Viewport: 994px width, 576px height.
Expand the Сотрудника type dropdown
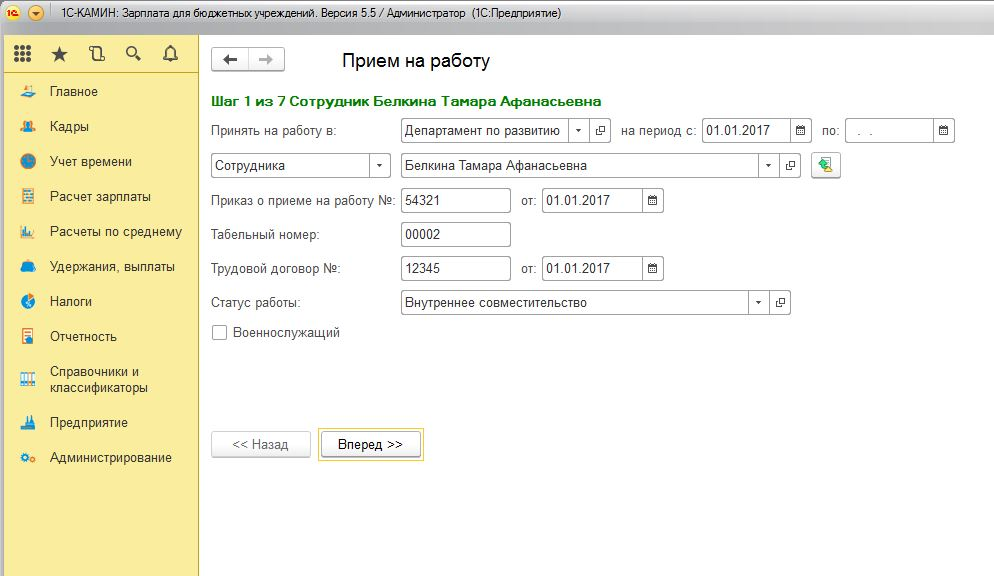click(x=380, y=166)
